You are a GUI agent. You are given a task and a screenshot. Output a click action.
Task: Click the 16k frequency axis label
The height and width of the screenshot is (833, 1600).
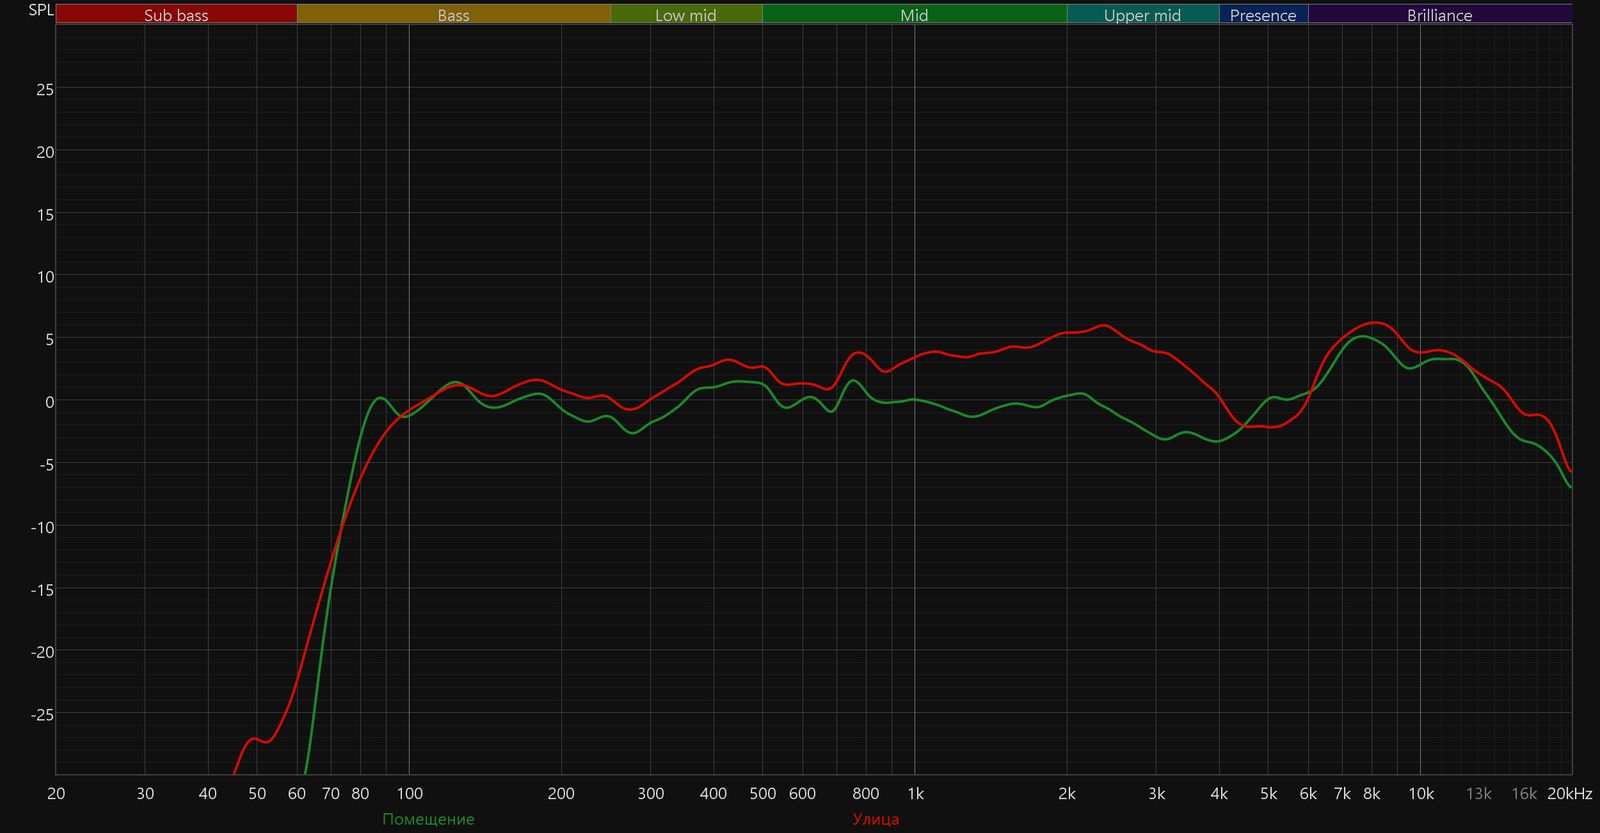[x=1524, y=793]
